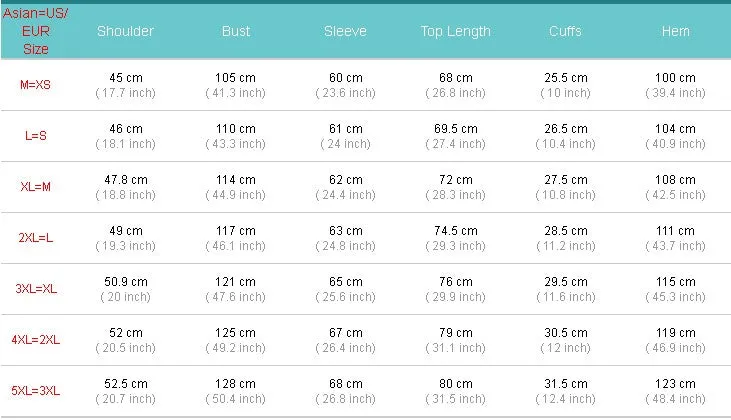Click the 4XL=2XL size row label
Viewport: 731px width, 420px height.
click(35, 340)
